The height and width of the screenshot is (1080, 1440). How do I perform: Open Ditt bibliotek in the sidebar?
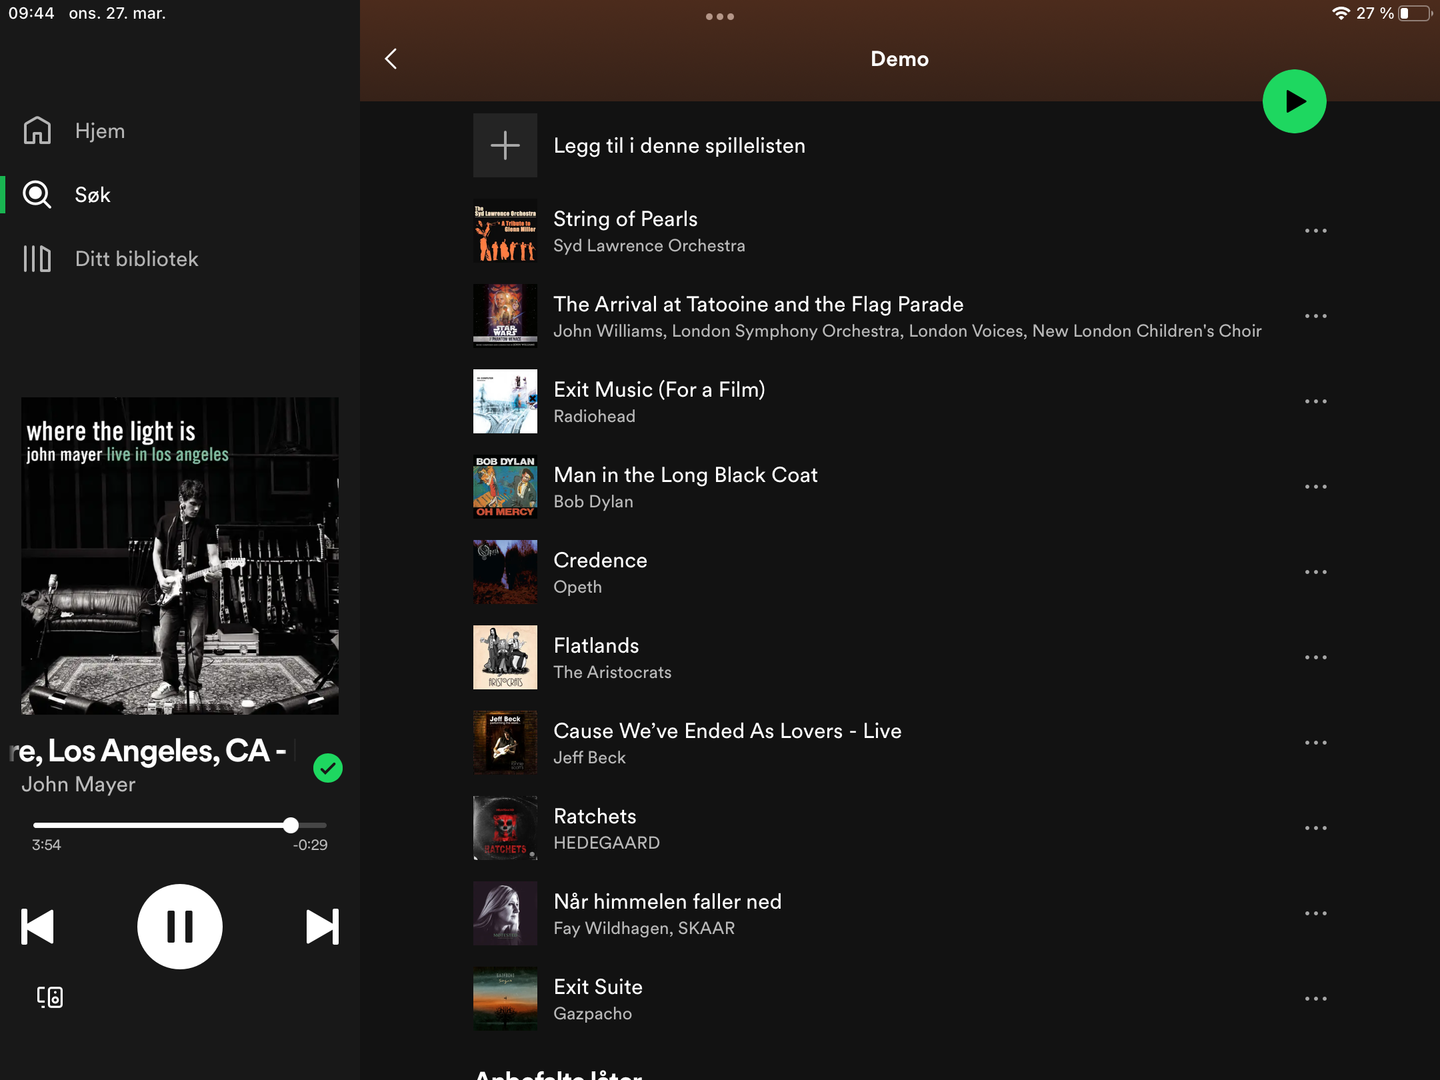tap(136, 259)
